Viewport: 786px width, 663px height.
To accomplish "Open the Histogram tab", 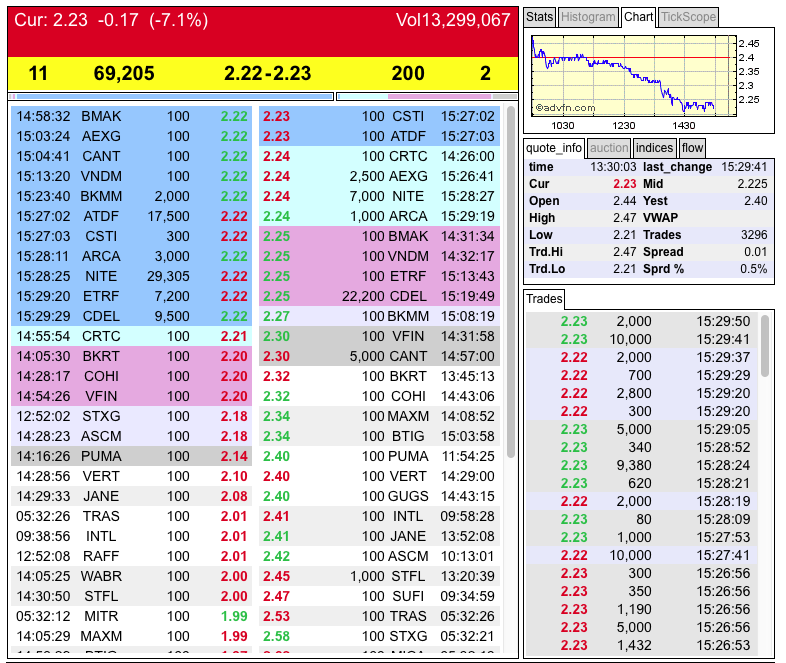I will point(588,17).
